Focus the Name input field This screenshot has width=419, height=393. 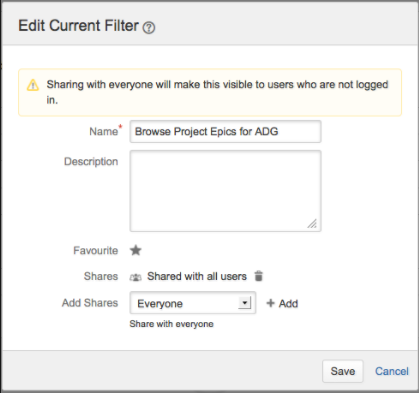[x=225, y=132]
